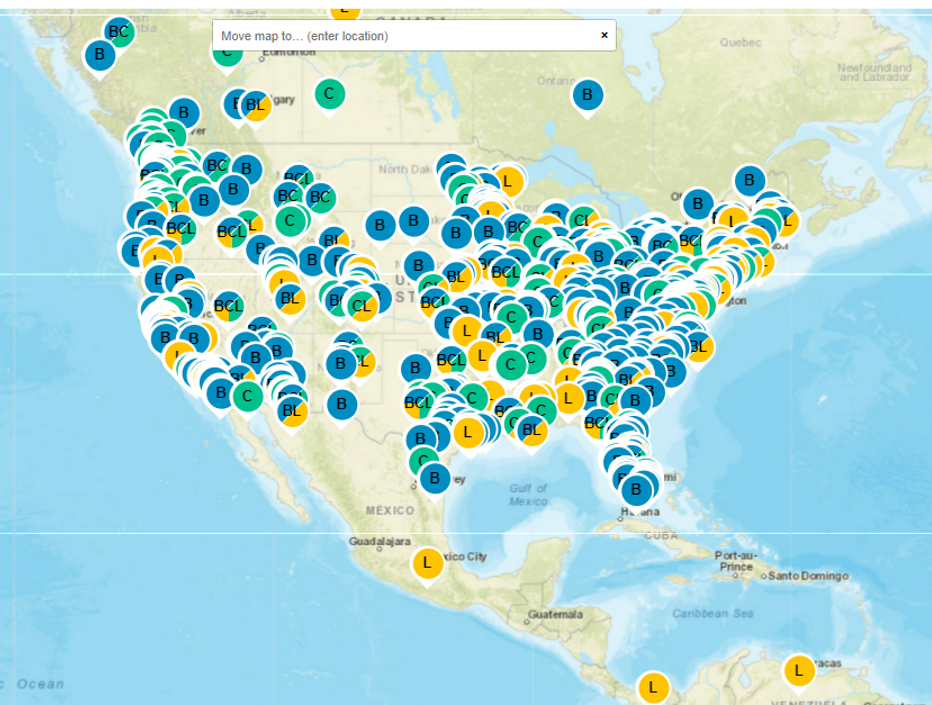Open the green C marker near Baja California
Screen dimensions: 932x705
pos(246,396)
